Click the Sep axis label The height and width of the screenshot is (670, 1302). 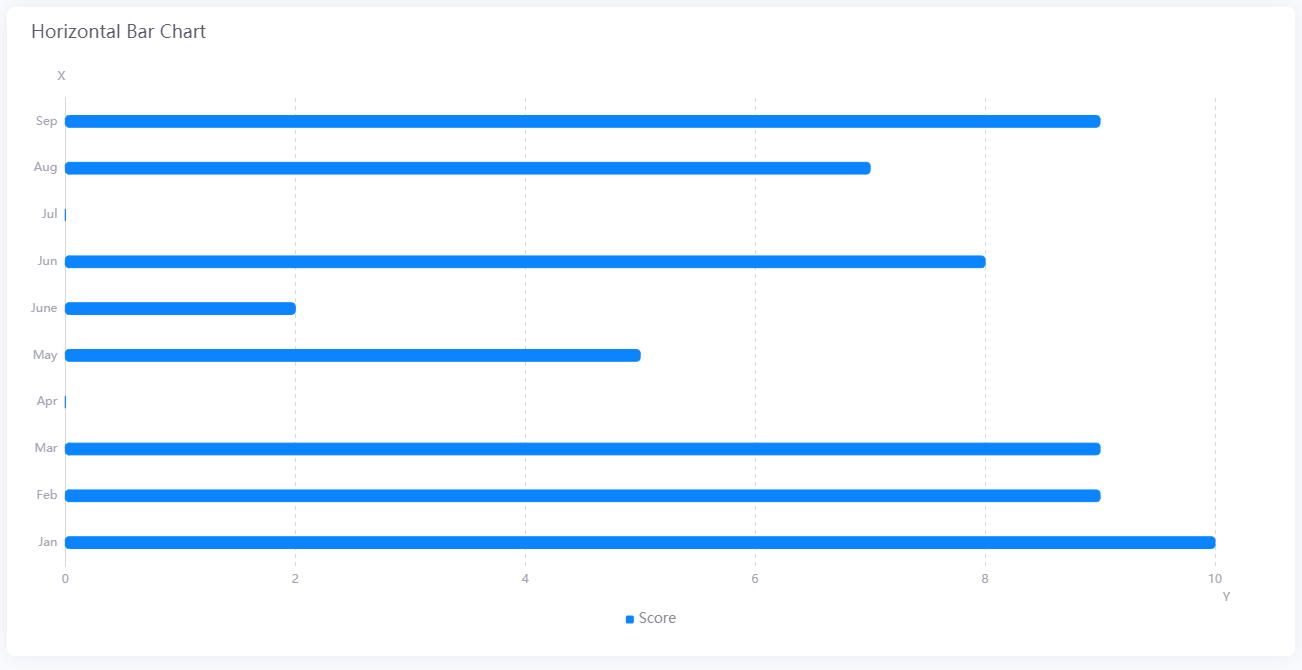[x=46, y=121]
